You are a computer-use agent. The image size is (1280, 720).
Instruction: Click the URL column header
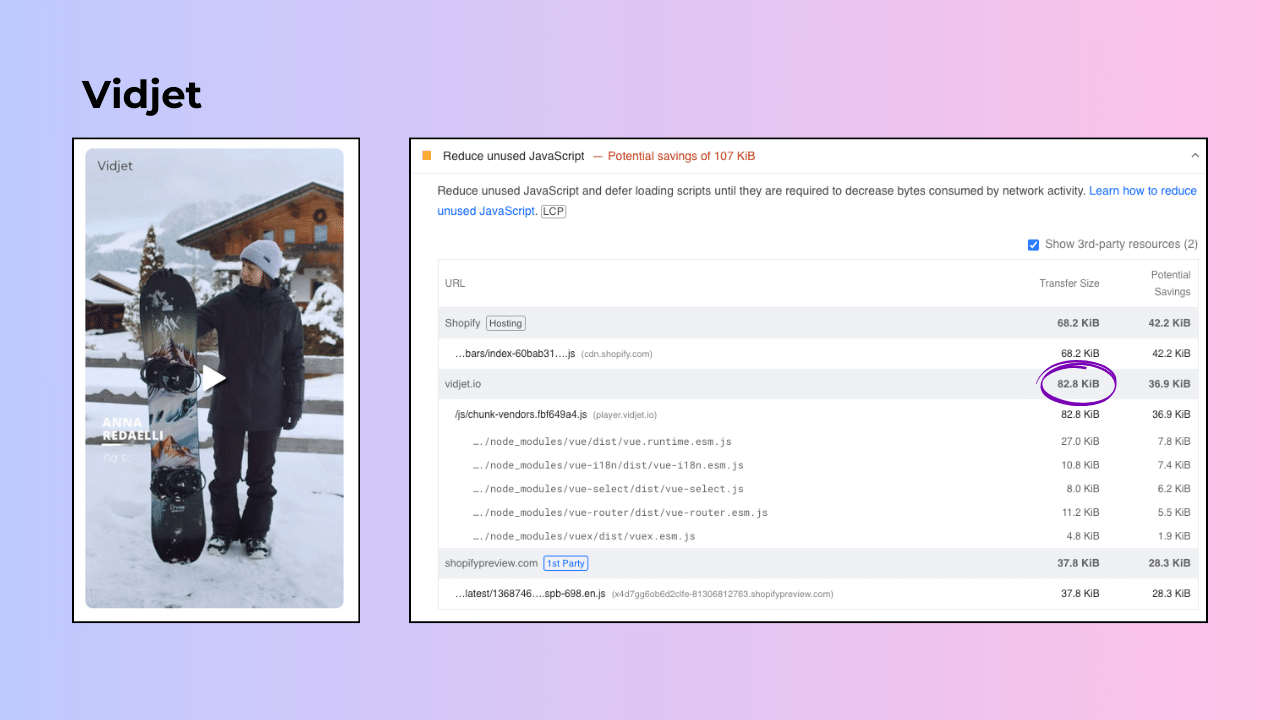[455, 283]
